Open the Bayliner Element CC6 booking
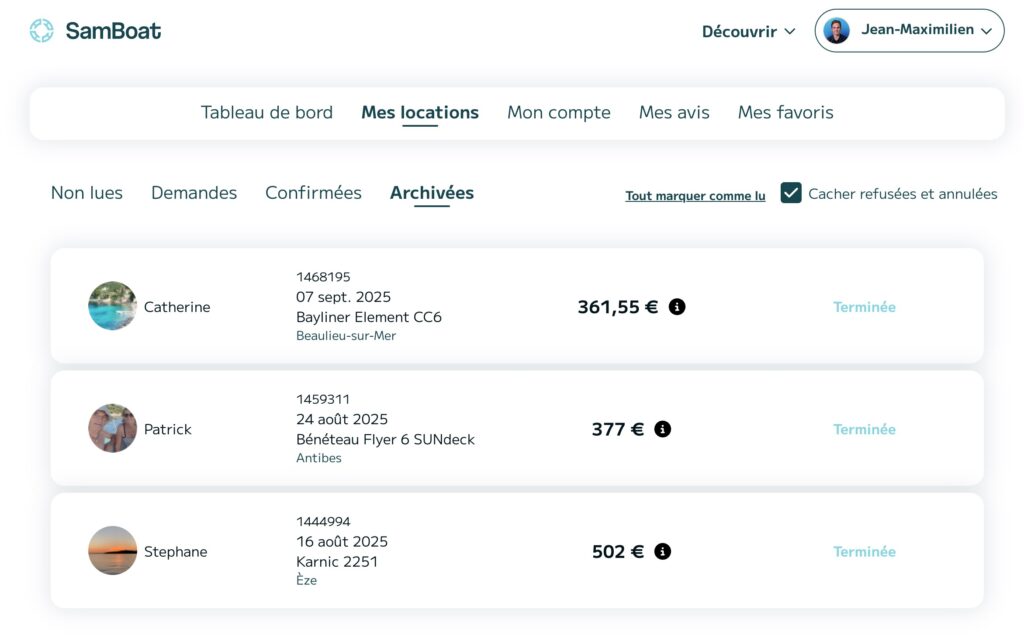 tap(368, 317)
